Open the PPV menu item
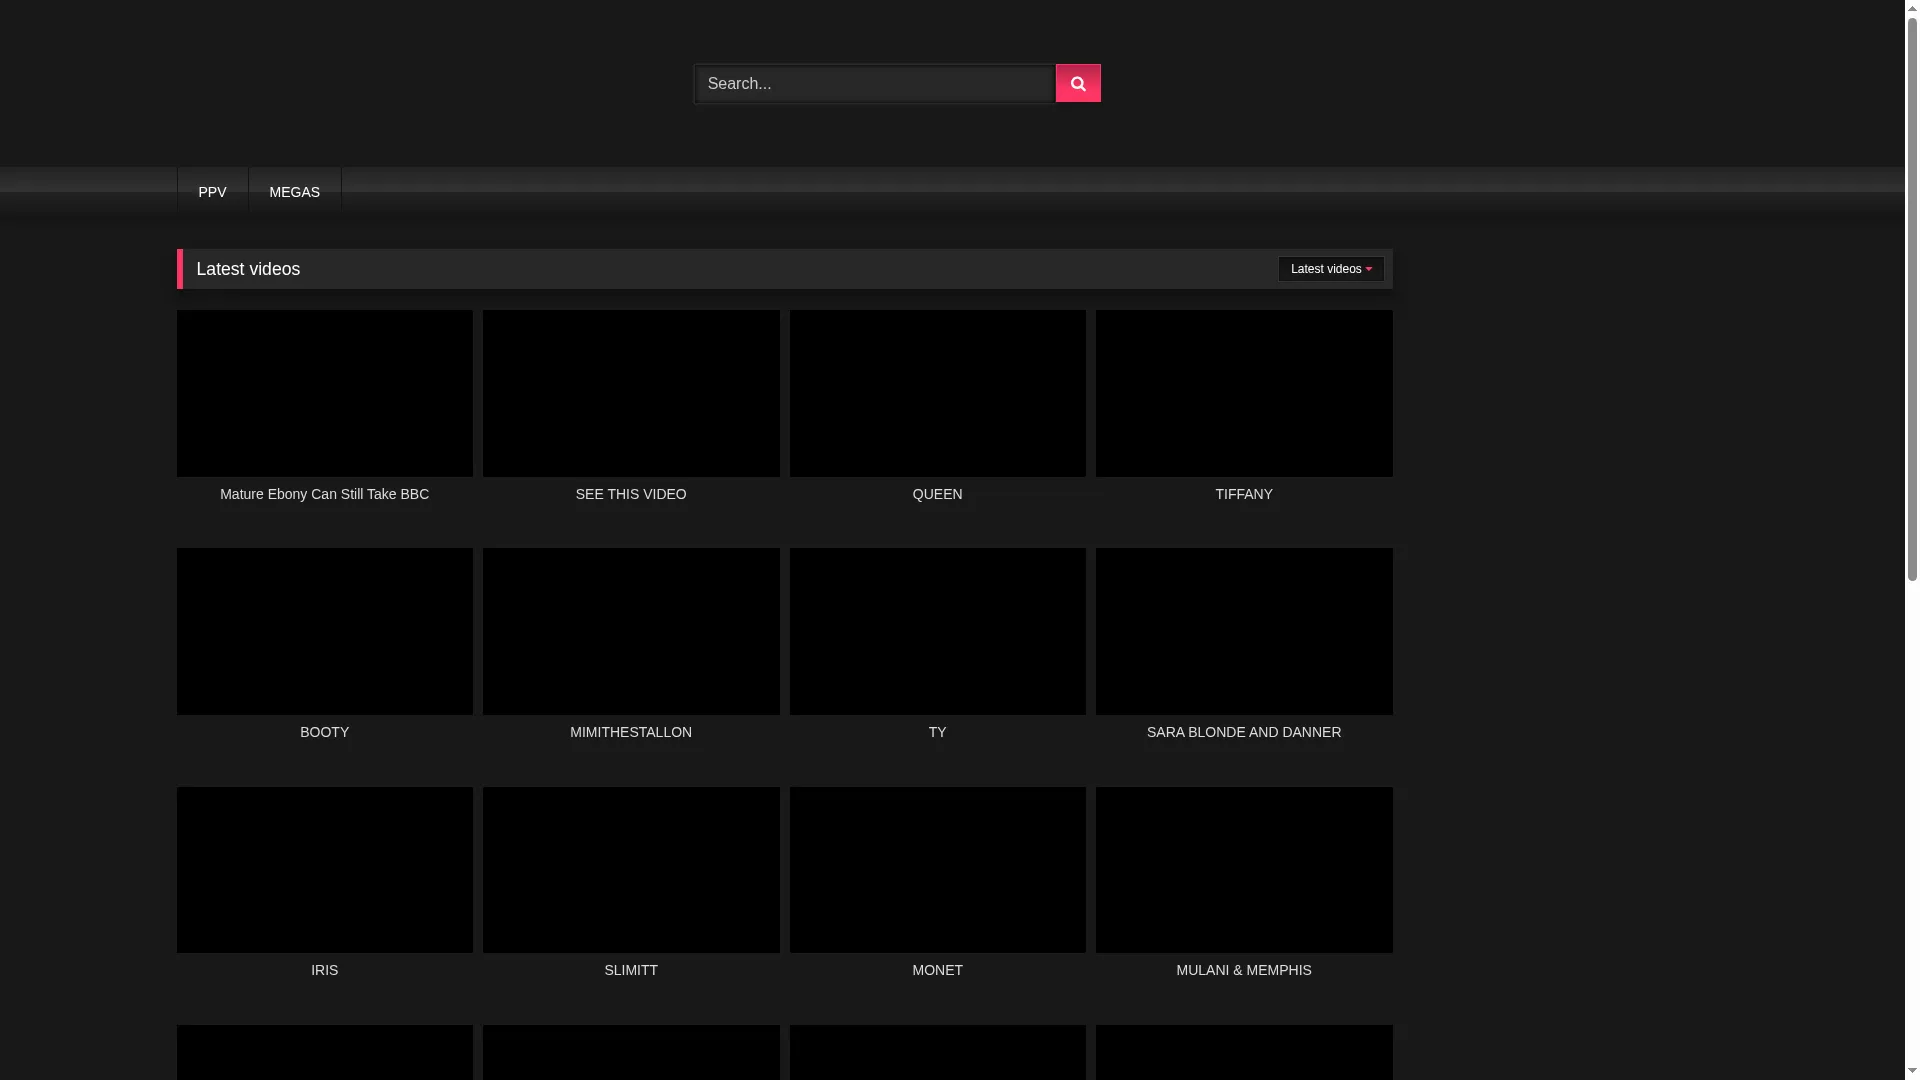 (212, 192)
